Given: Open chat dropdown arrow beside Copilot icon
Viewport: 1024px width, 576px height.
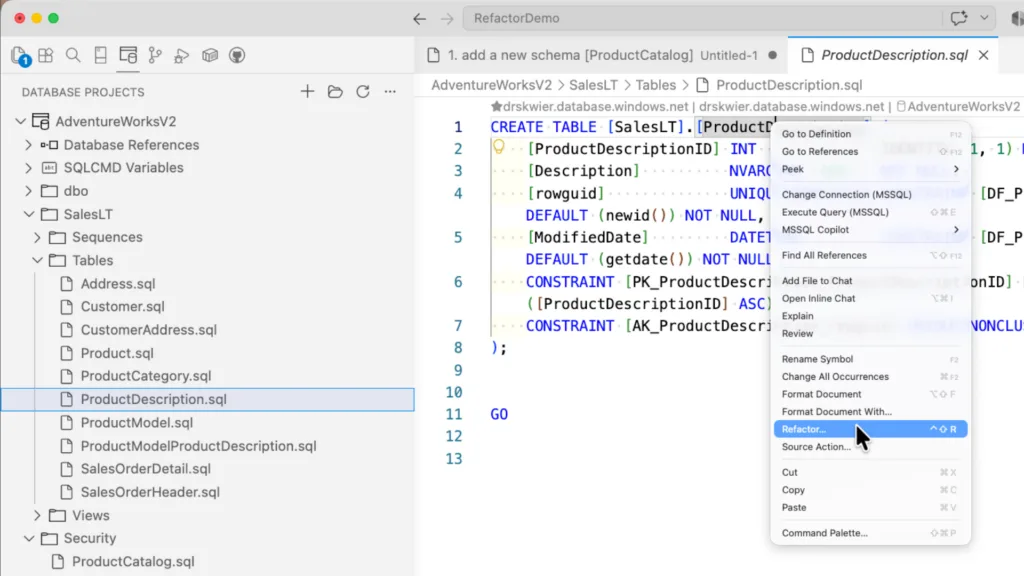Looking at the screenshot, I should (x=984, y=18).
